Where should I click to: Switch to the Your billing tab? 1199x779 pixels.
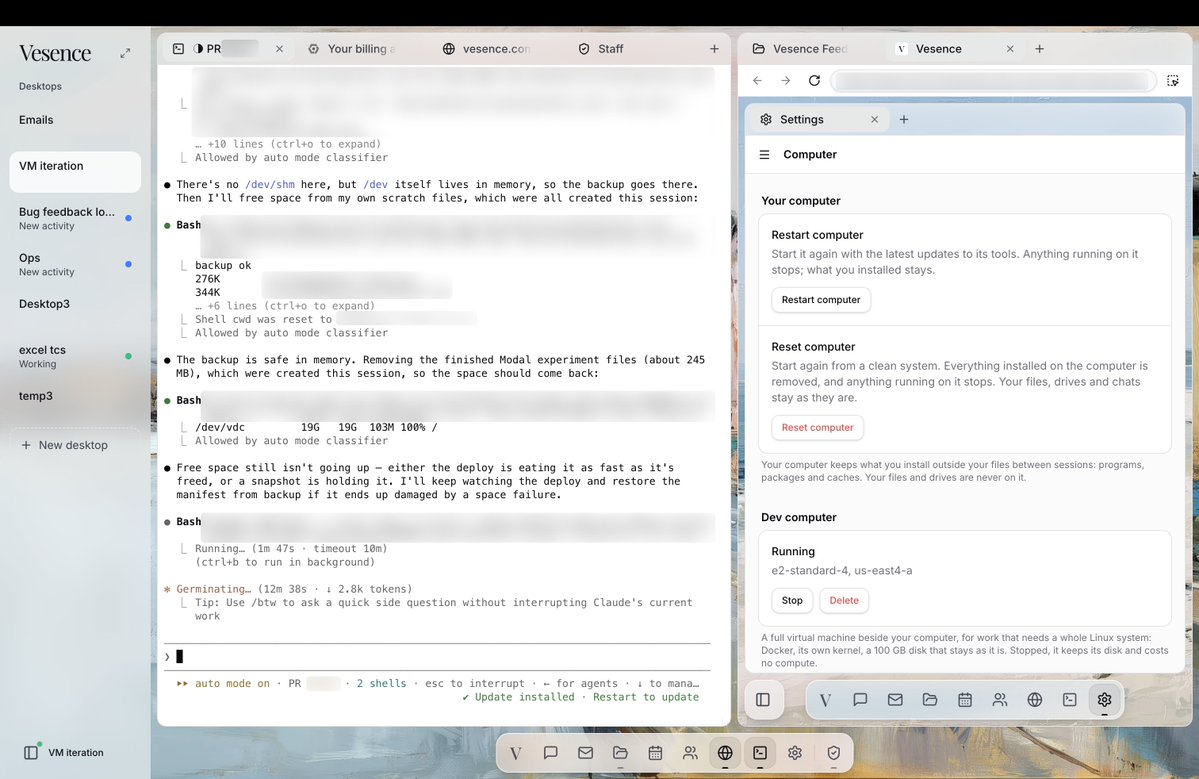click(x=353, y=49)
